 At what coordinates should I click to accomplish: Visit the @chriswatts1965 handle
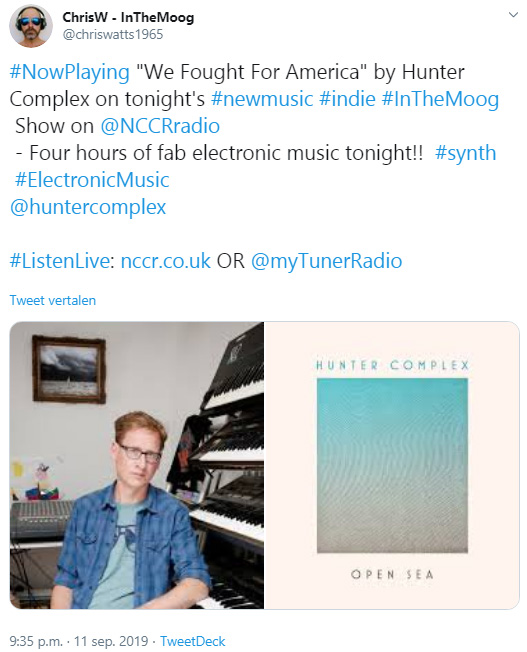tap(113, 35)
